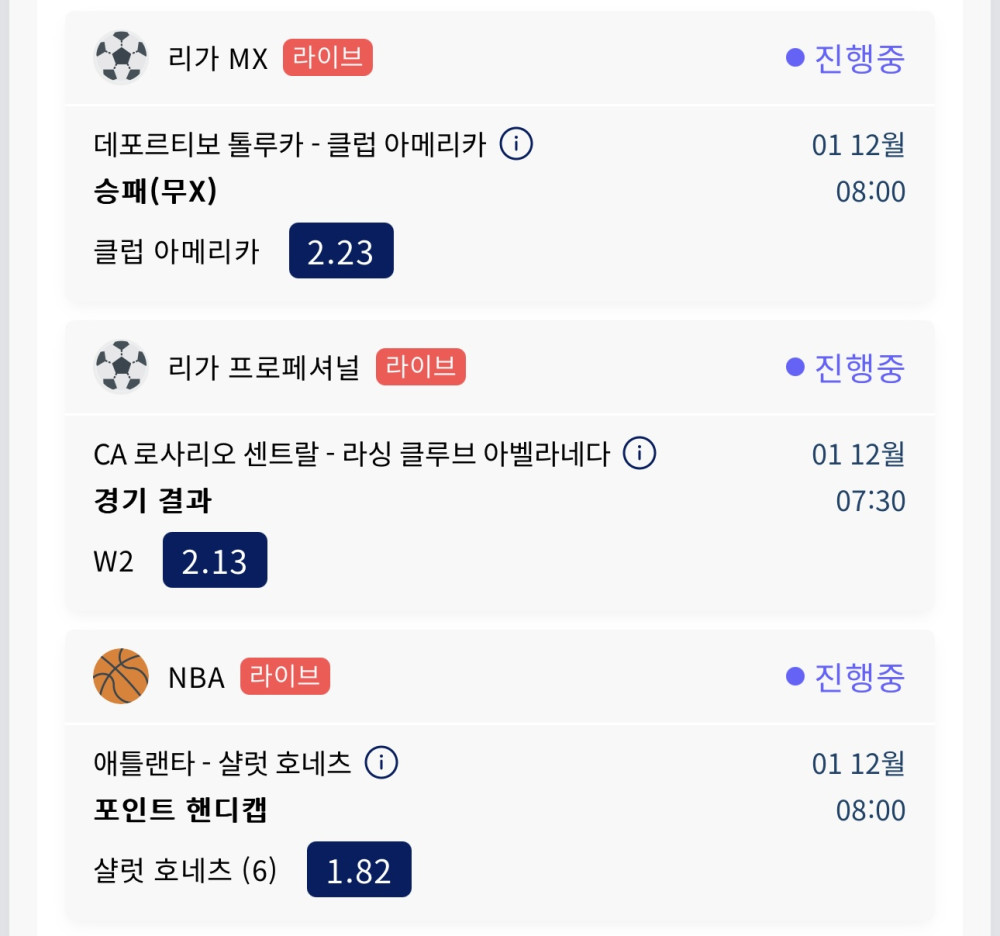Click the 리가 프로페셔널 soccer ball icon

[x=121, y=367]
